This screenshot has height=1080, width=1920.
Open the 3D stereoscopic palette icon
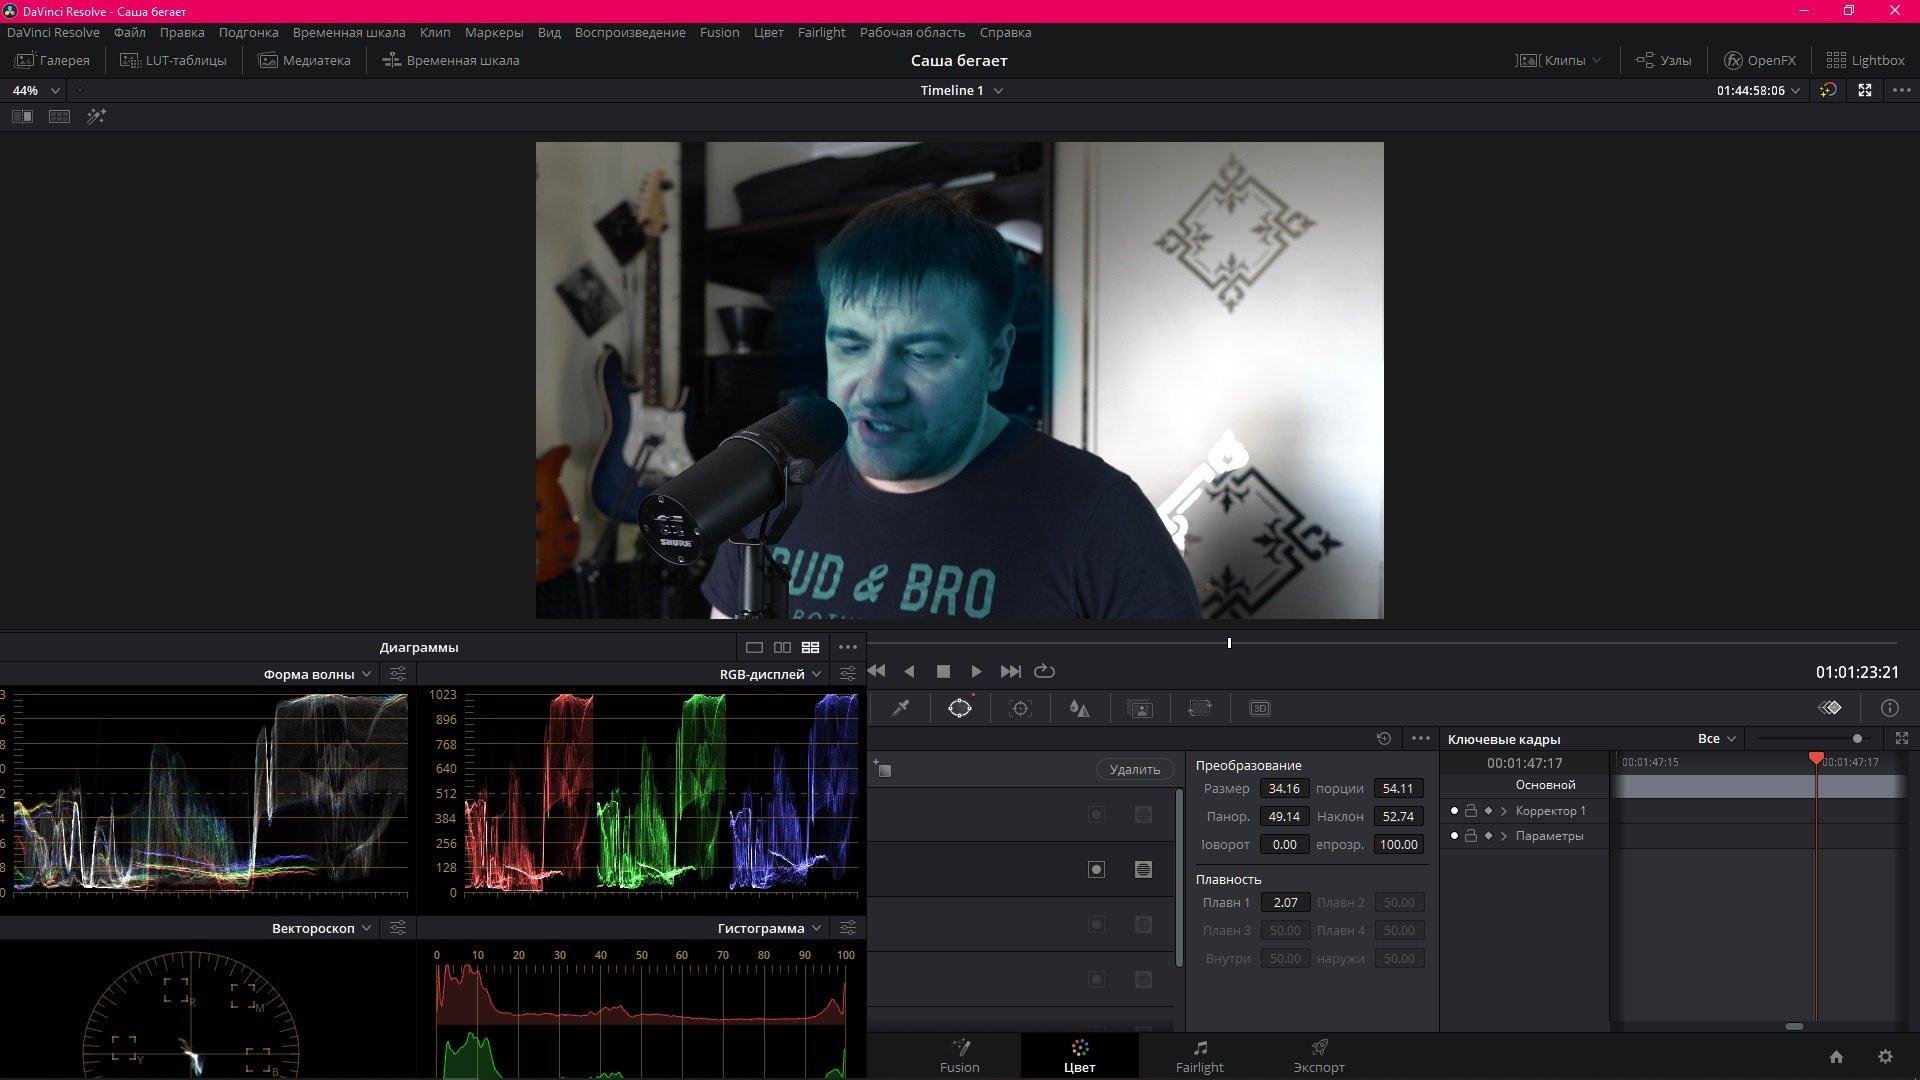pos(1259,708)
